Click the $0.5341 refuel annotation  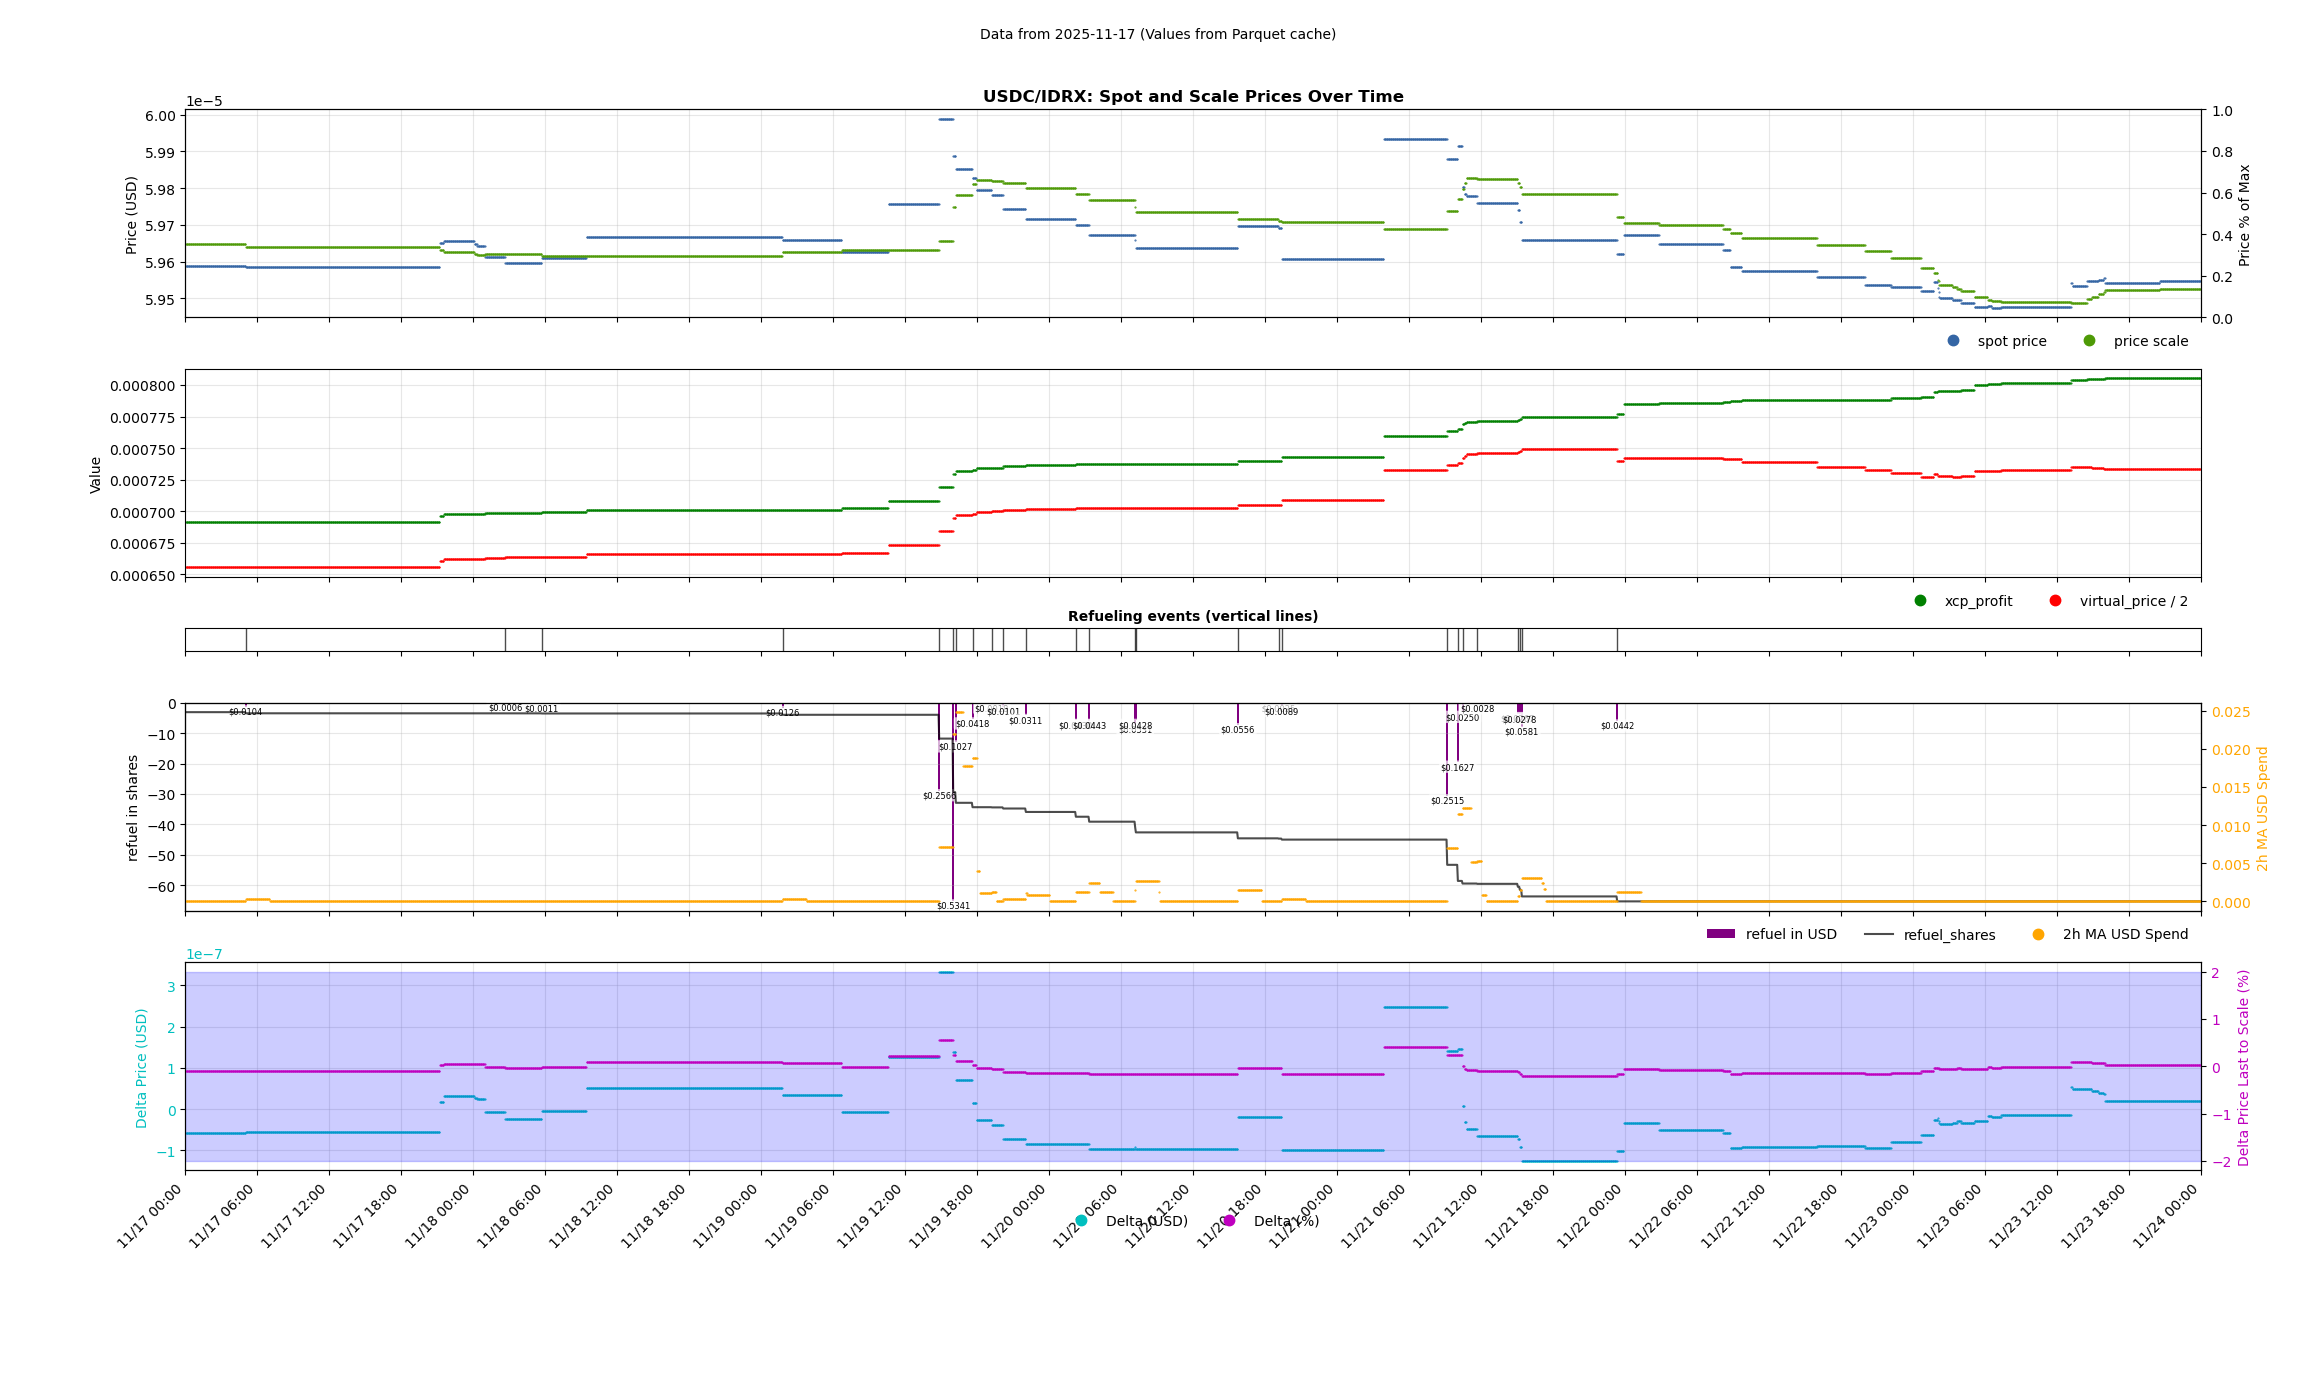pos(953,906)
